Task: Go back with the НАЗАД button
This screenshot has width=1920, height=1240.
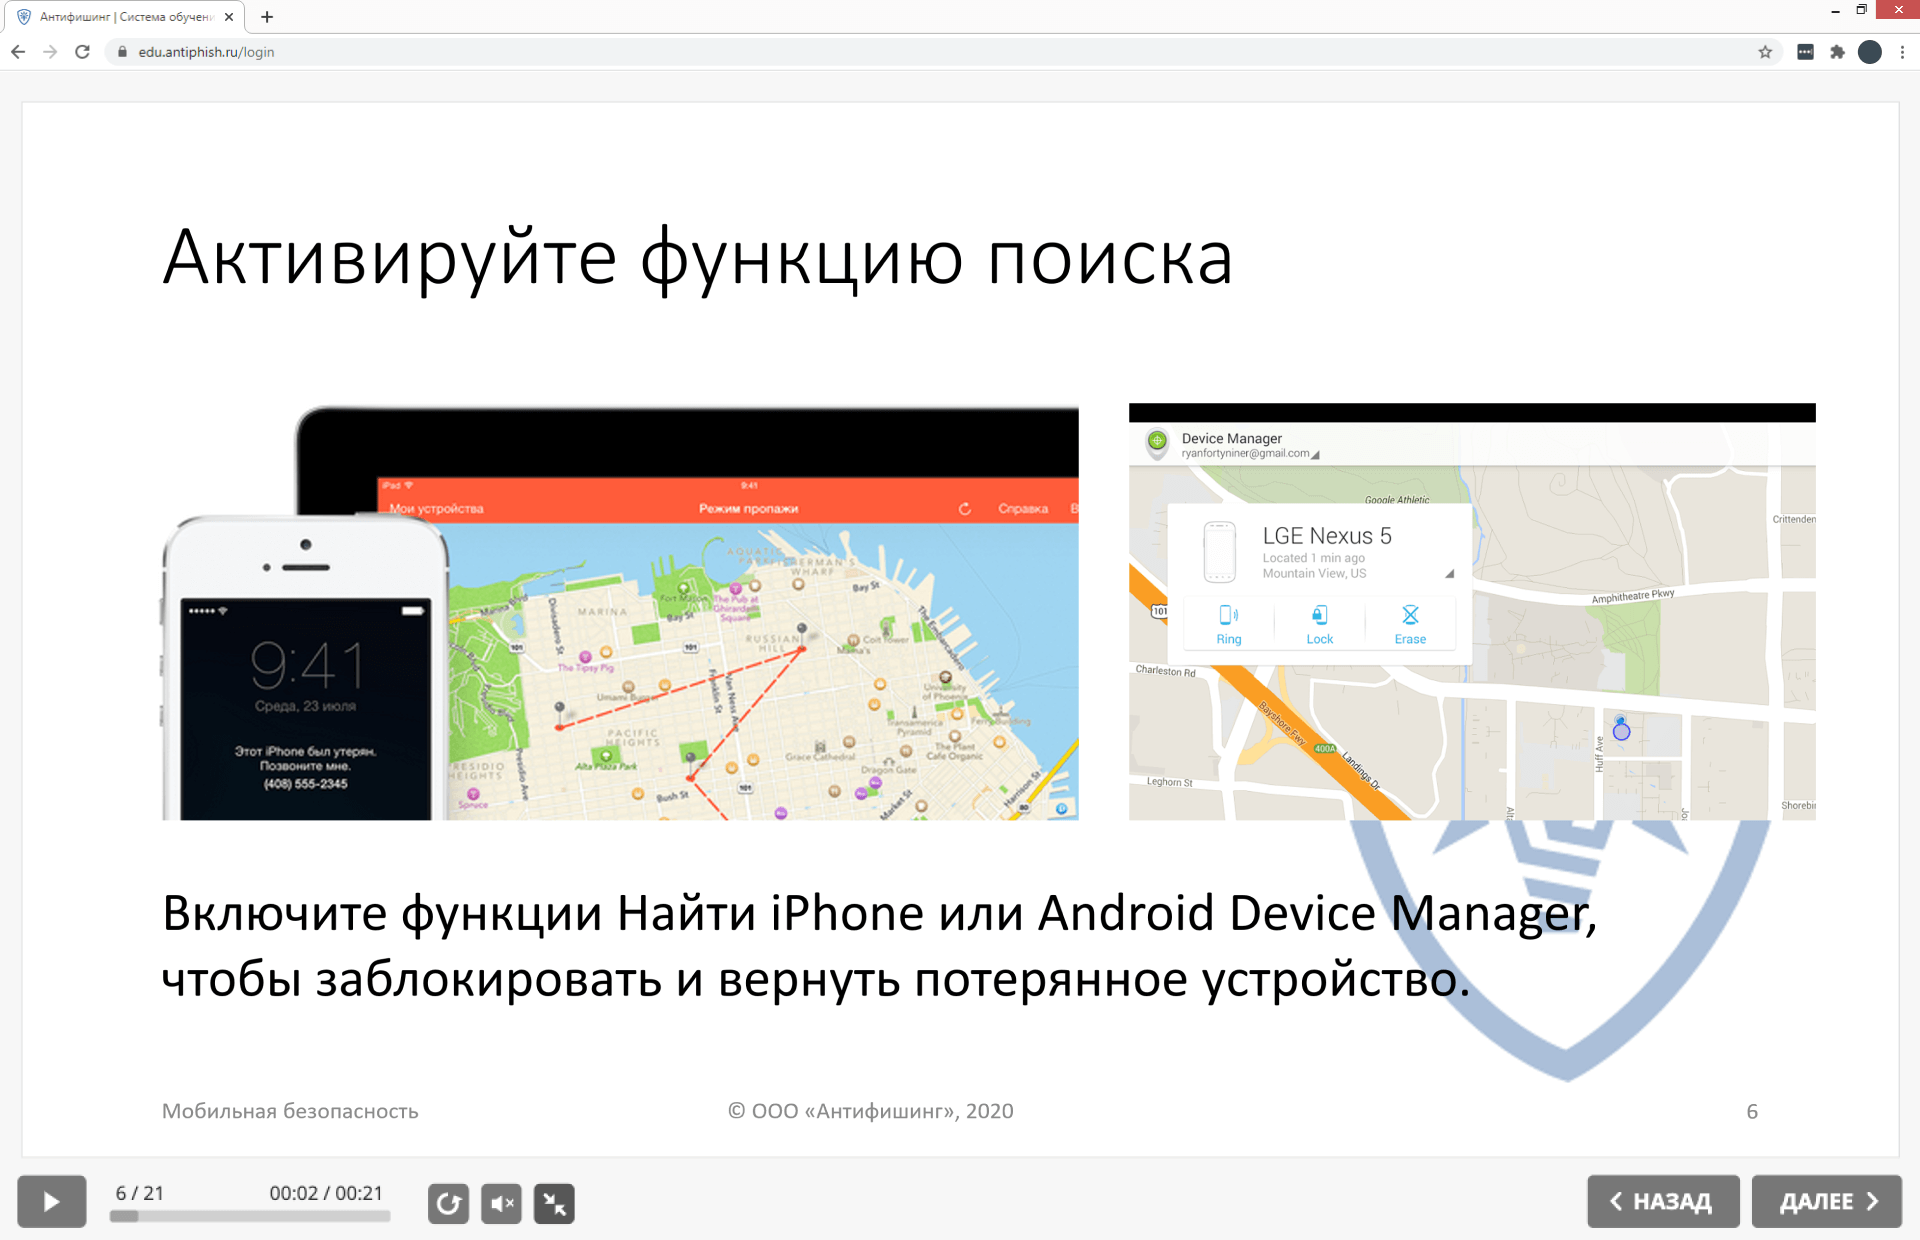Action: point(1662,1201)
